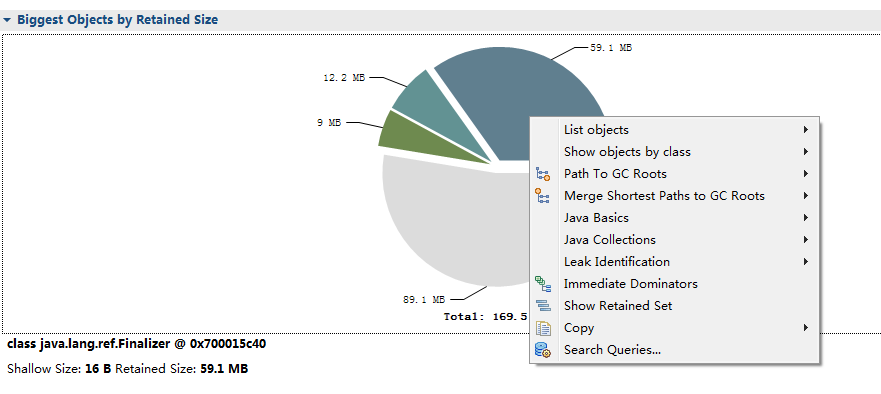Click the 89.1 MB chart label
This screenshot has height=394, width=881.
click(424, 300)
